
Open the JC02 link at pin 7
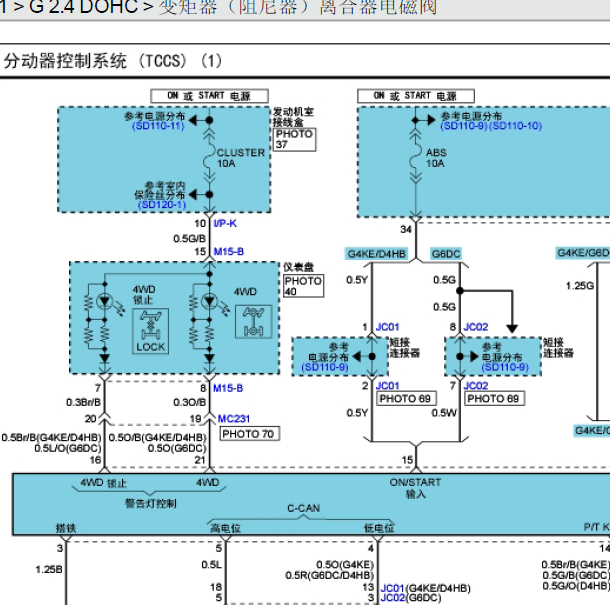click(x=476, y=386)
